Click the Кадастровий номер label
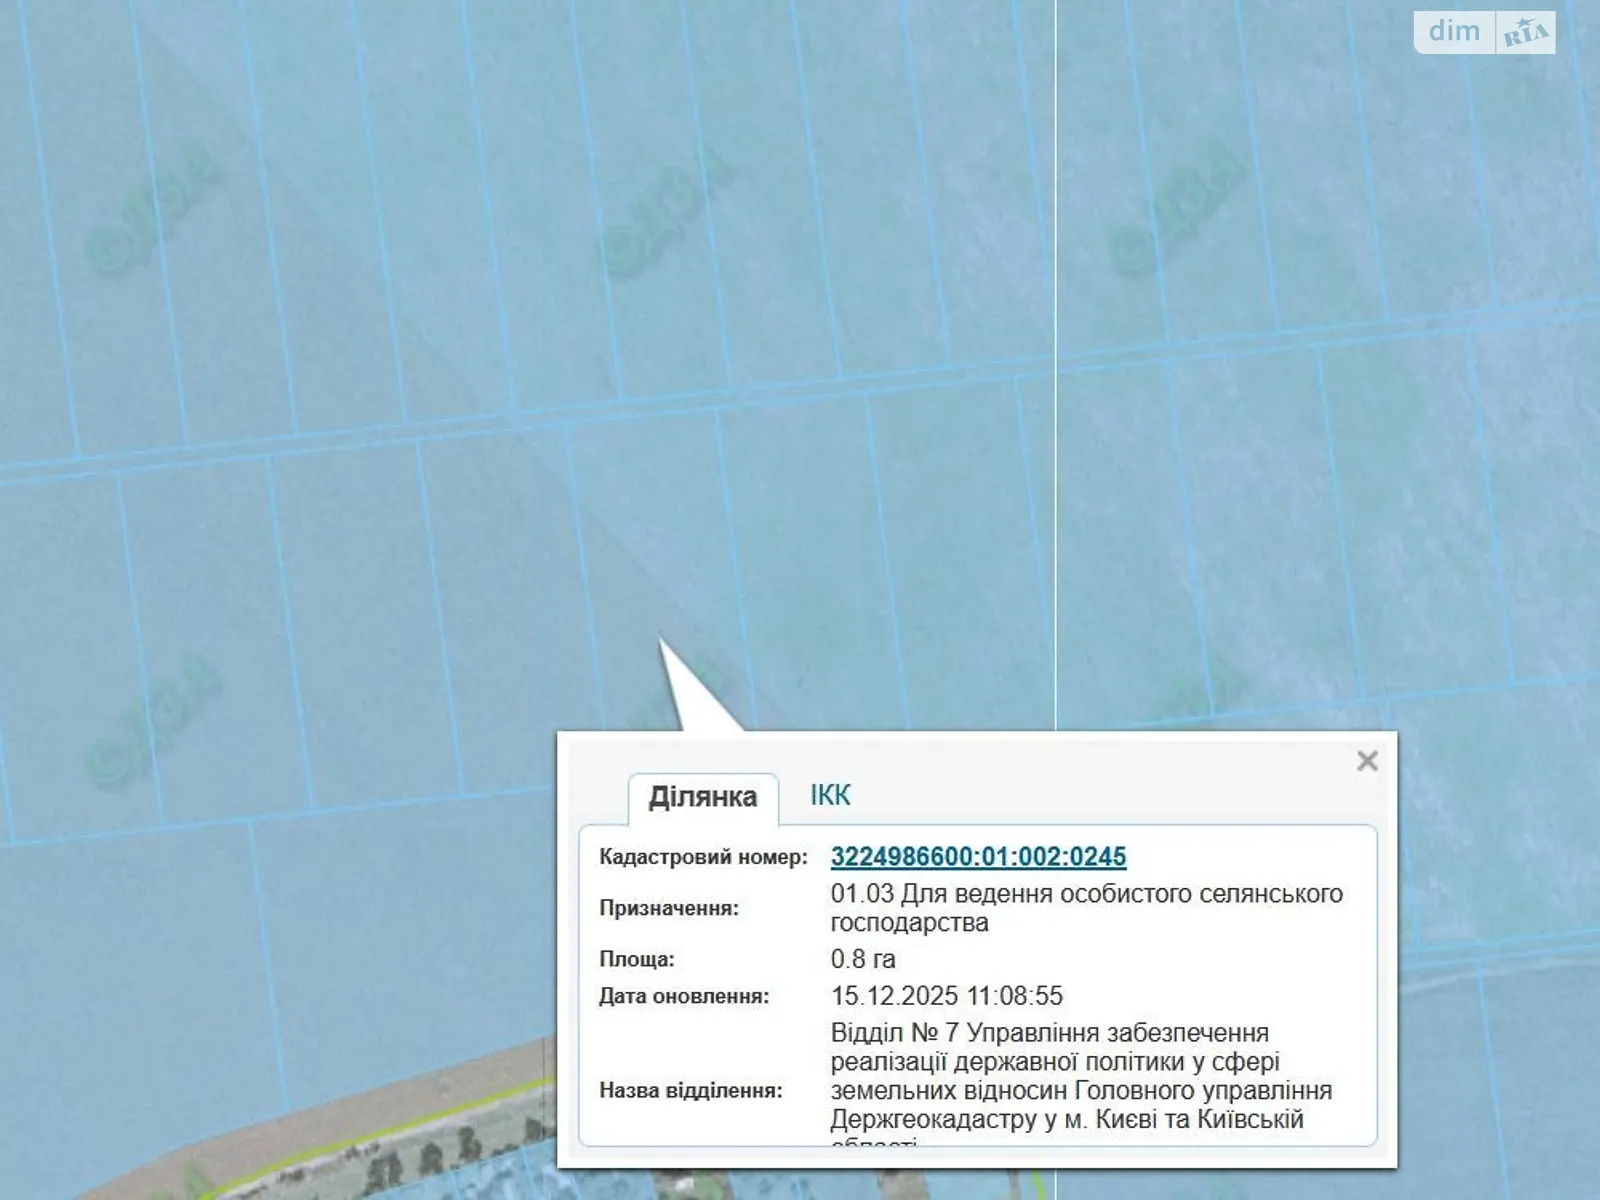Viewport: 1600px width, 1200px height. click(x=703, y=857)
